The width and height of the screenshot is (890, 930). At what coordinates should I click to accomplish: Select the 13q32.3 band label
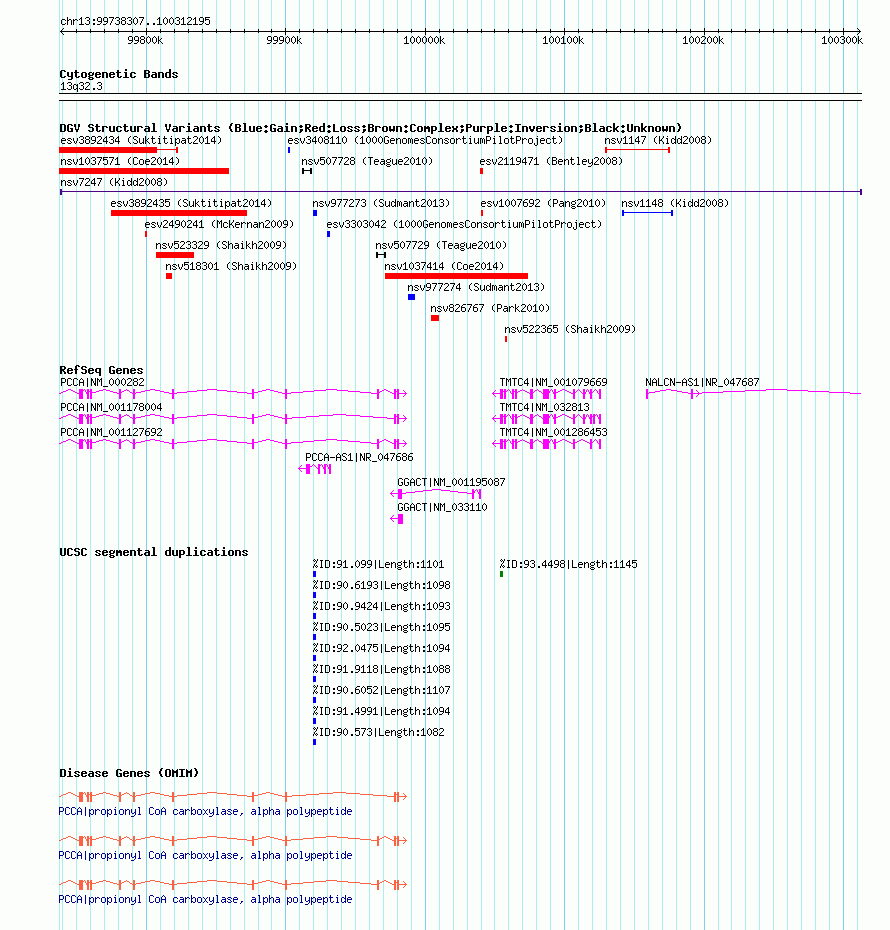point(81,87)
